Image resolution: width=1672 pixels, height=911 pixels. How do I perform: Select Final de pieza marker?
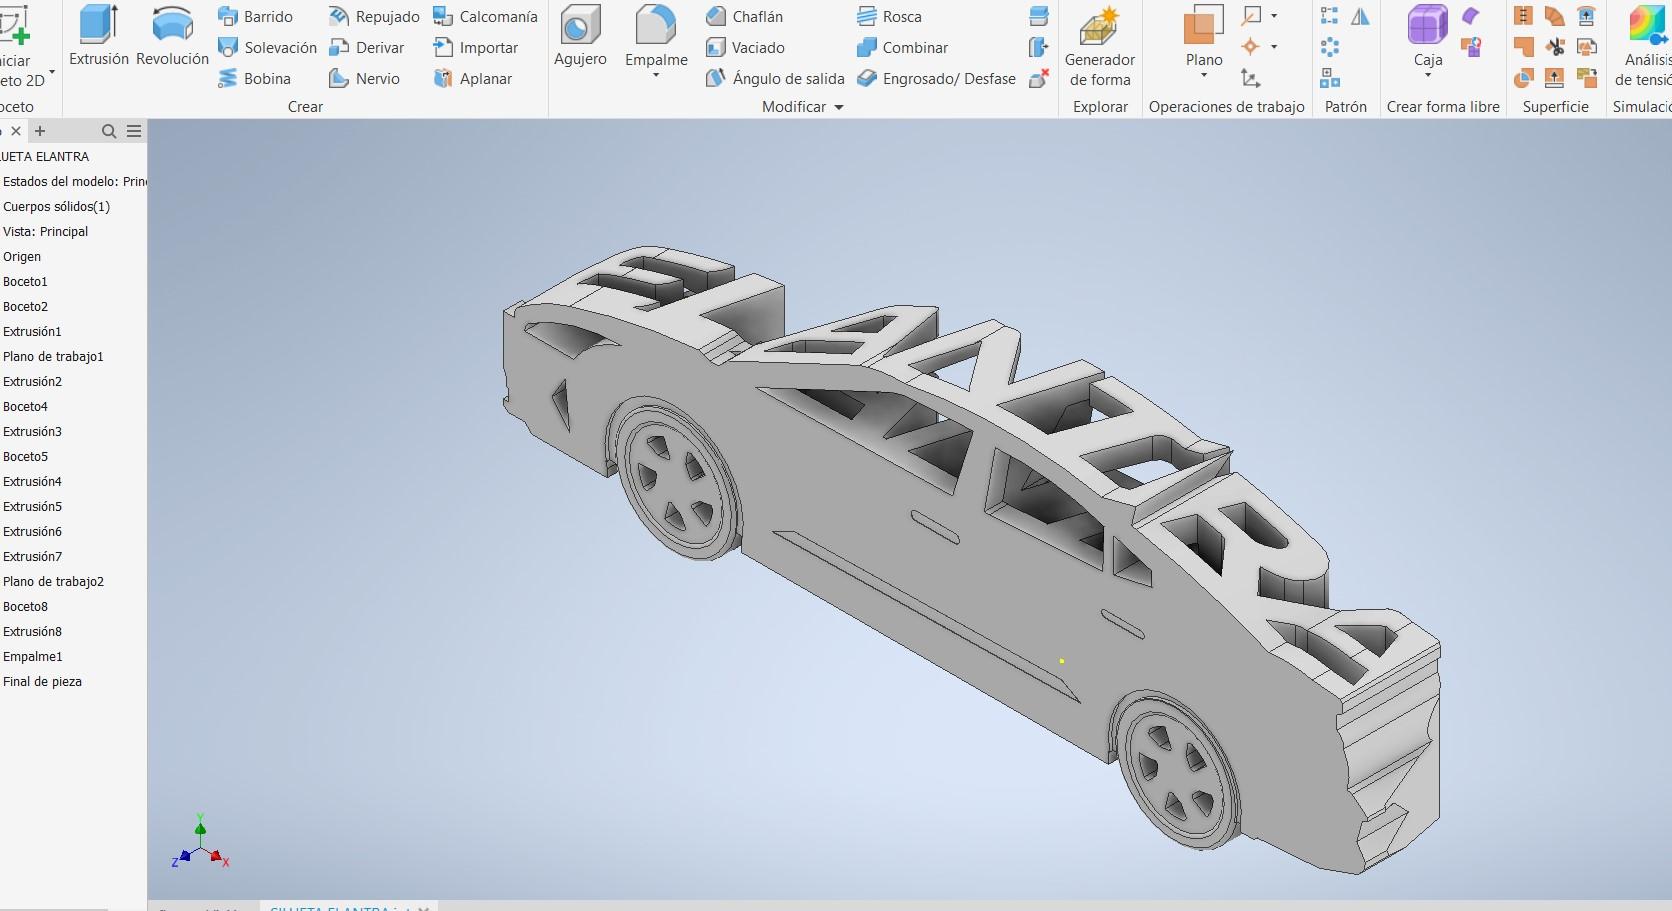coord(42,682)
